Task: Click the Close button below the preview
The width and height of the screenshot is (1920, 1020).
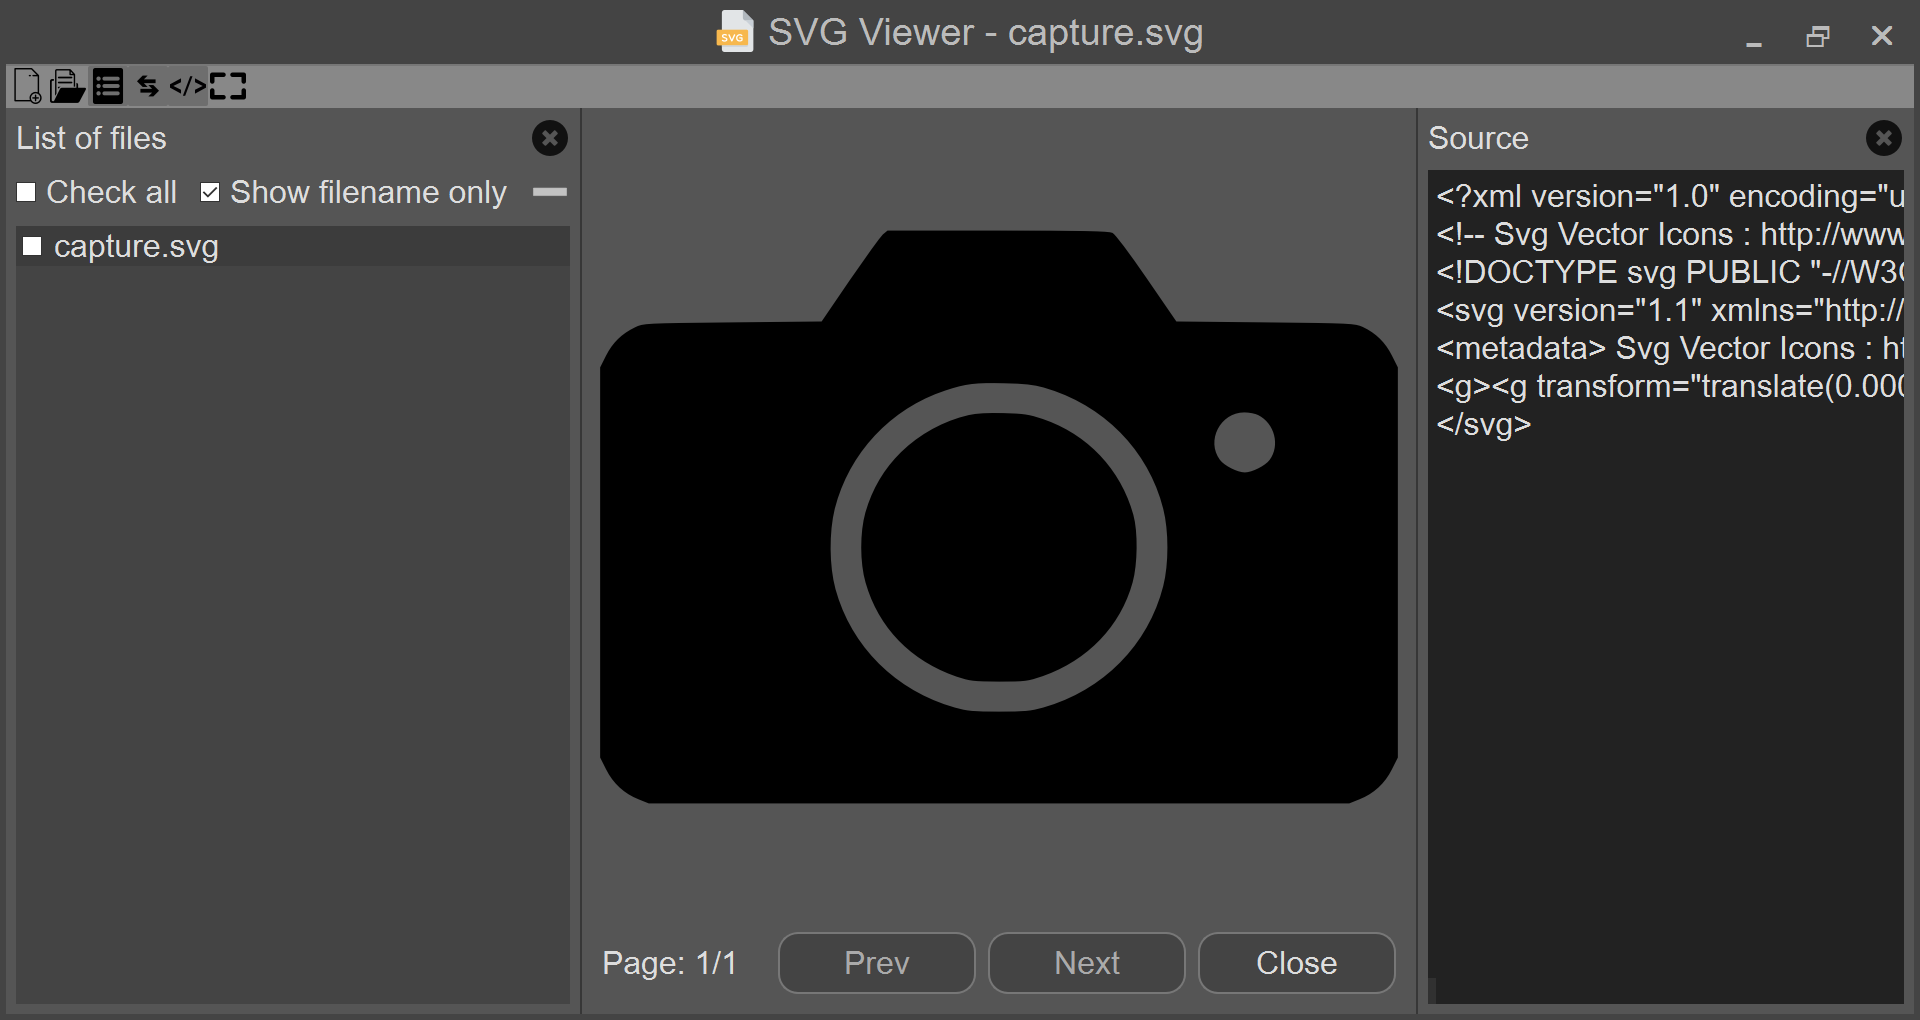Action: (1296, 963)
